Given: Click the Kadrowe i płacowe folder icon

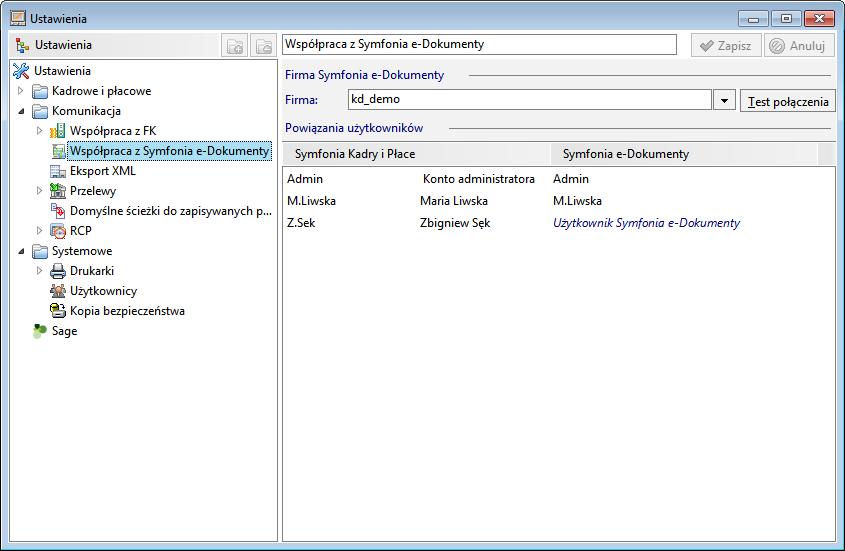Looking at the screenshot, I should [40, 91].
